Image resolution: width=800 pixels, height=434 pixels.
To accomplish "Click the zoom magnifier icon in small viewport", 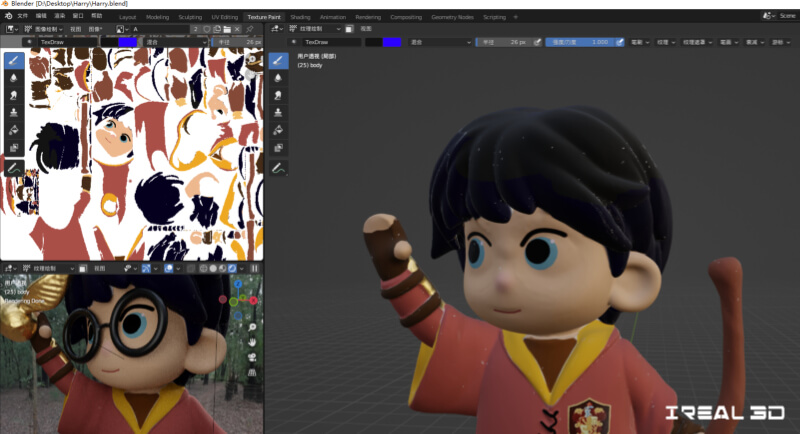I will (x=252, y=327).
